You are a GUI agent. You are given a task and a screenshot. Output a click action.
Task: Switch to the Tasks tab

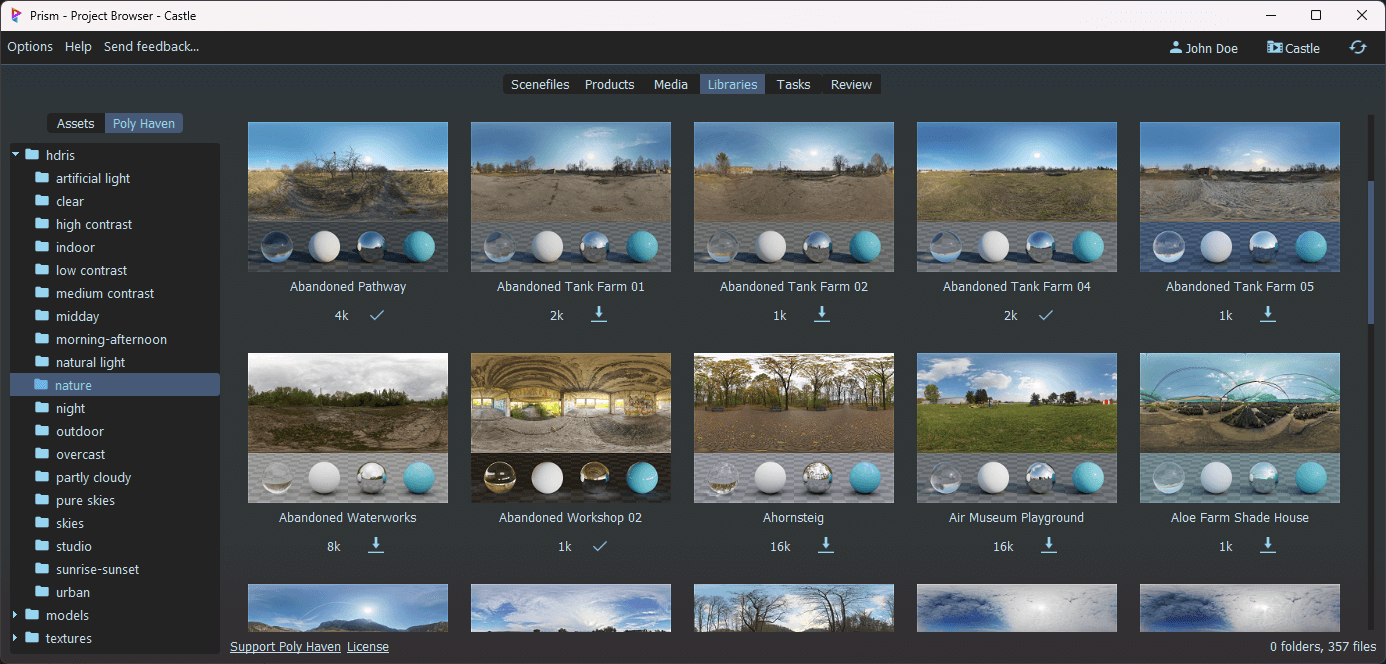tap(794, 85)
